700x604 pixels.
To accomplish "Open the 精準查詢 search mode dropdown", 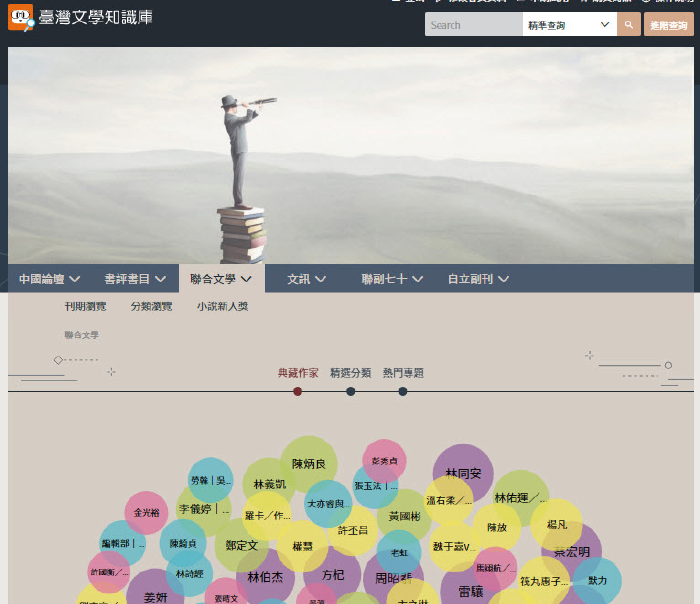I will 568,25.
